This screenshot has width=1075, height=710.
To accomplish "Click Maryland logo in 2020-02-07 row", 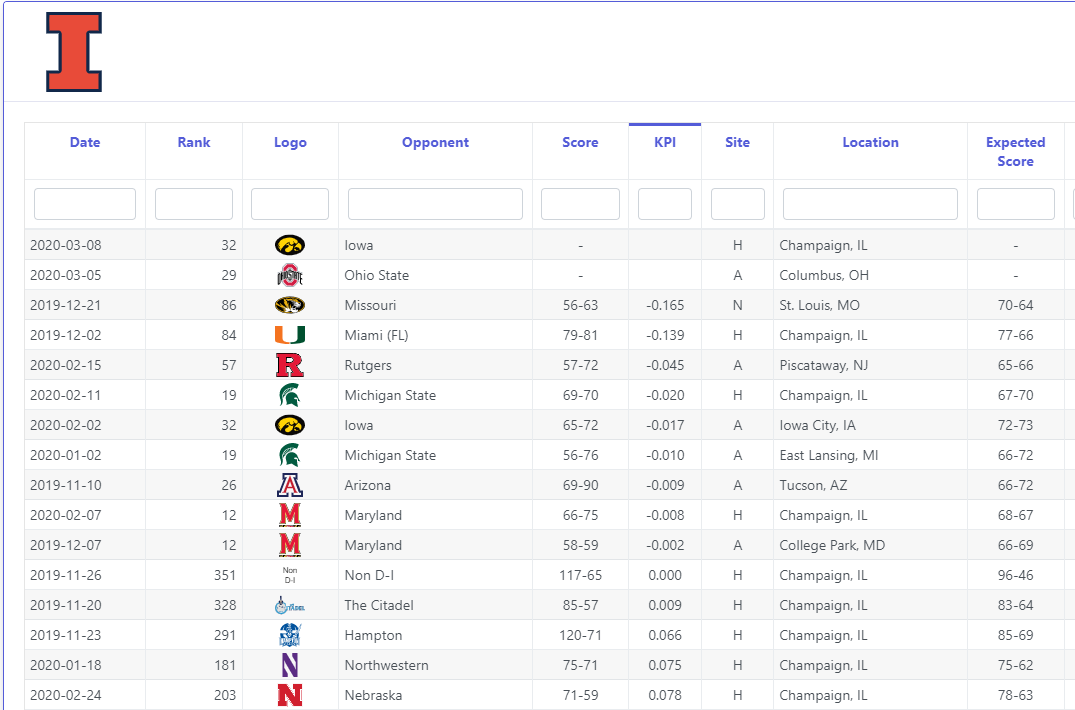I will pos(290,515).
